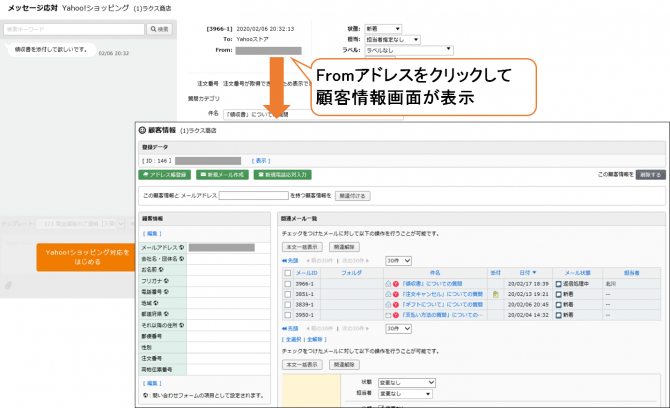Click the 全解除 link under the mail table
The width and height of the screenshot is (670, 408).
(314, 340)
